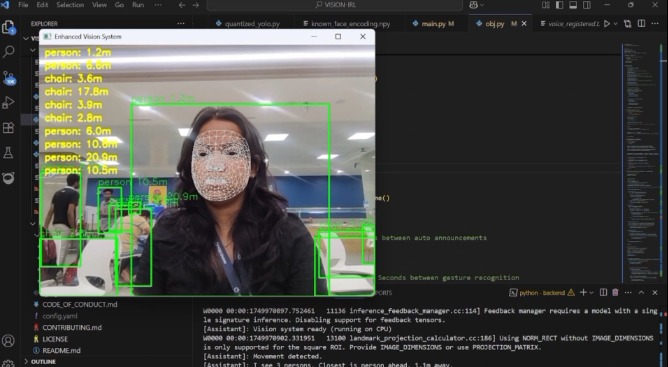Open the Copilot icon in the title bar
668x367 pixels.
[x=473, y=5]
